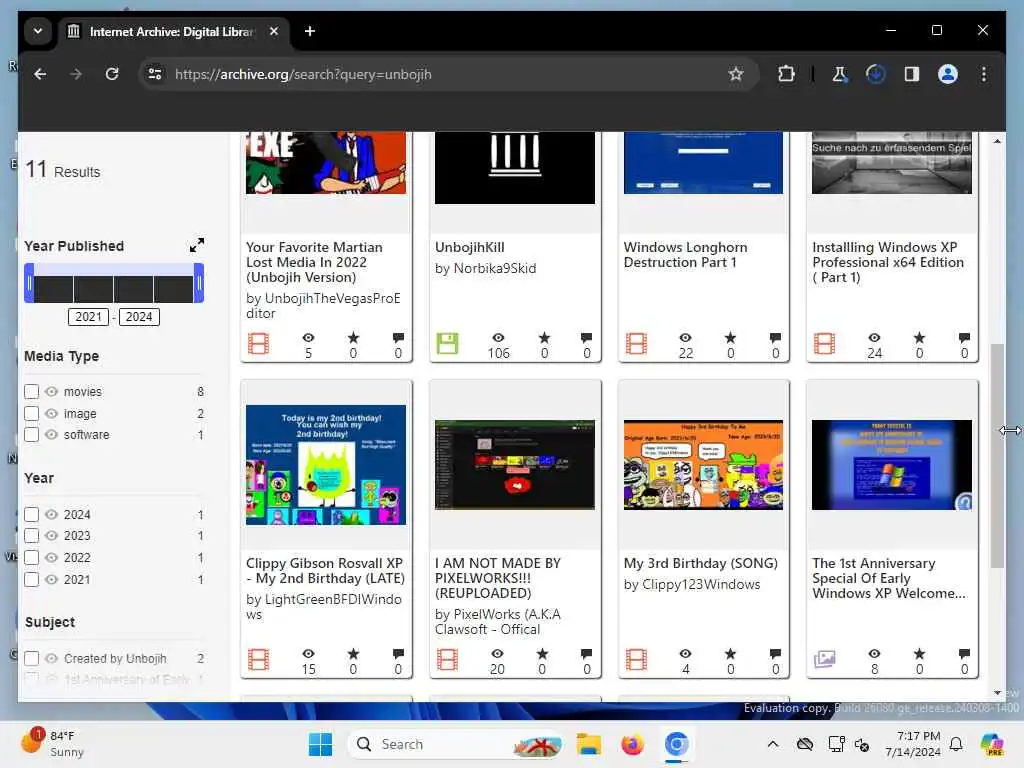Check the Created by Unbojih subject checkbox
The height and width of the screenshot is (768, 1024).
tap(31, 658)
